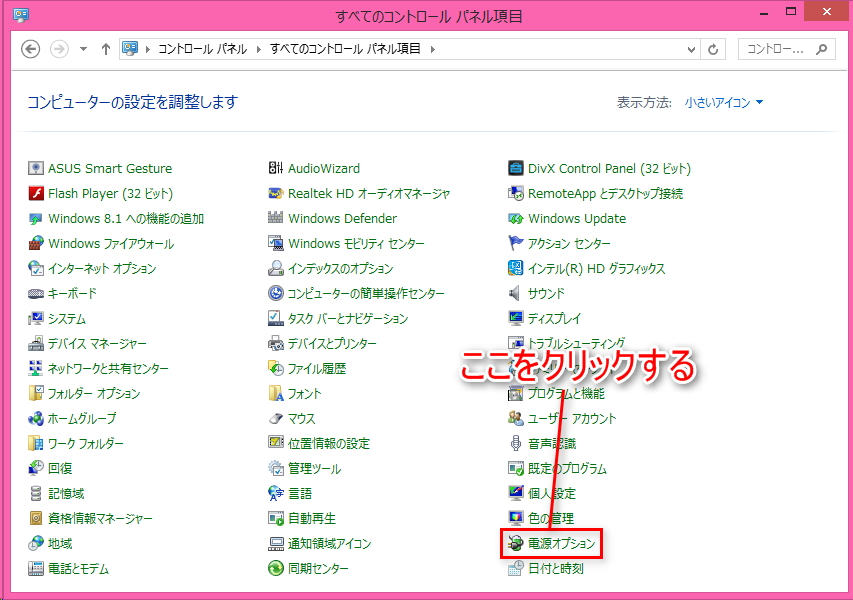Image resolution: width=853 pixels, height=600 pixels.
Task: Expand the chevron after すべてのコントロール パネル項目 breadcrumb
Action: click(432, 50)
